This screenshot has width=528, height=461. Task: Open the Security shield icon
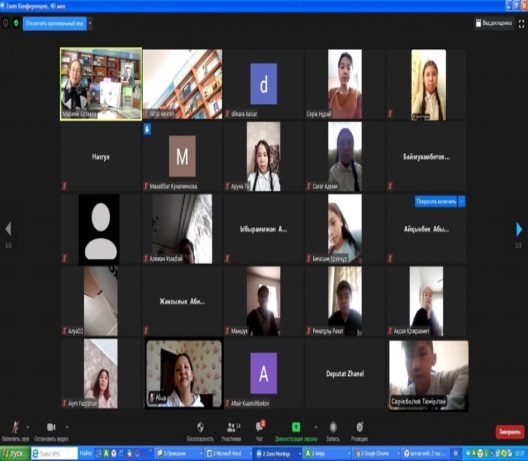[x=200, y=427]
